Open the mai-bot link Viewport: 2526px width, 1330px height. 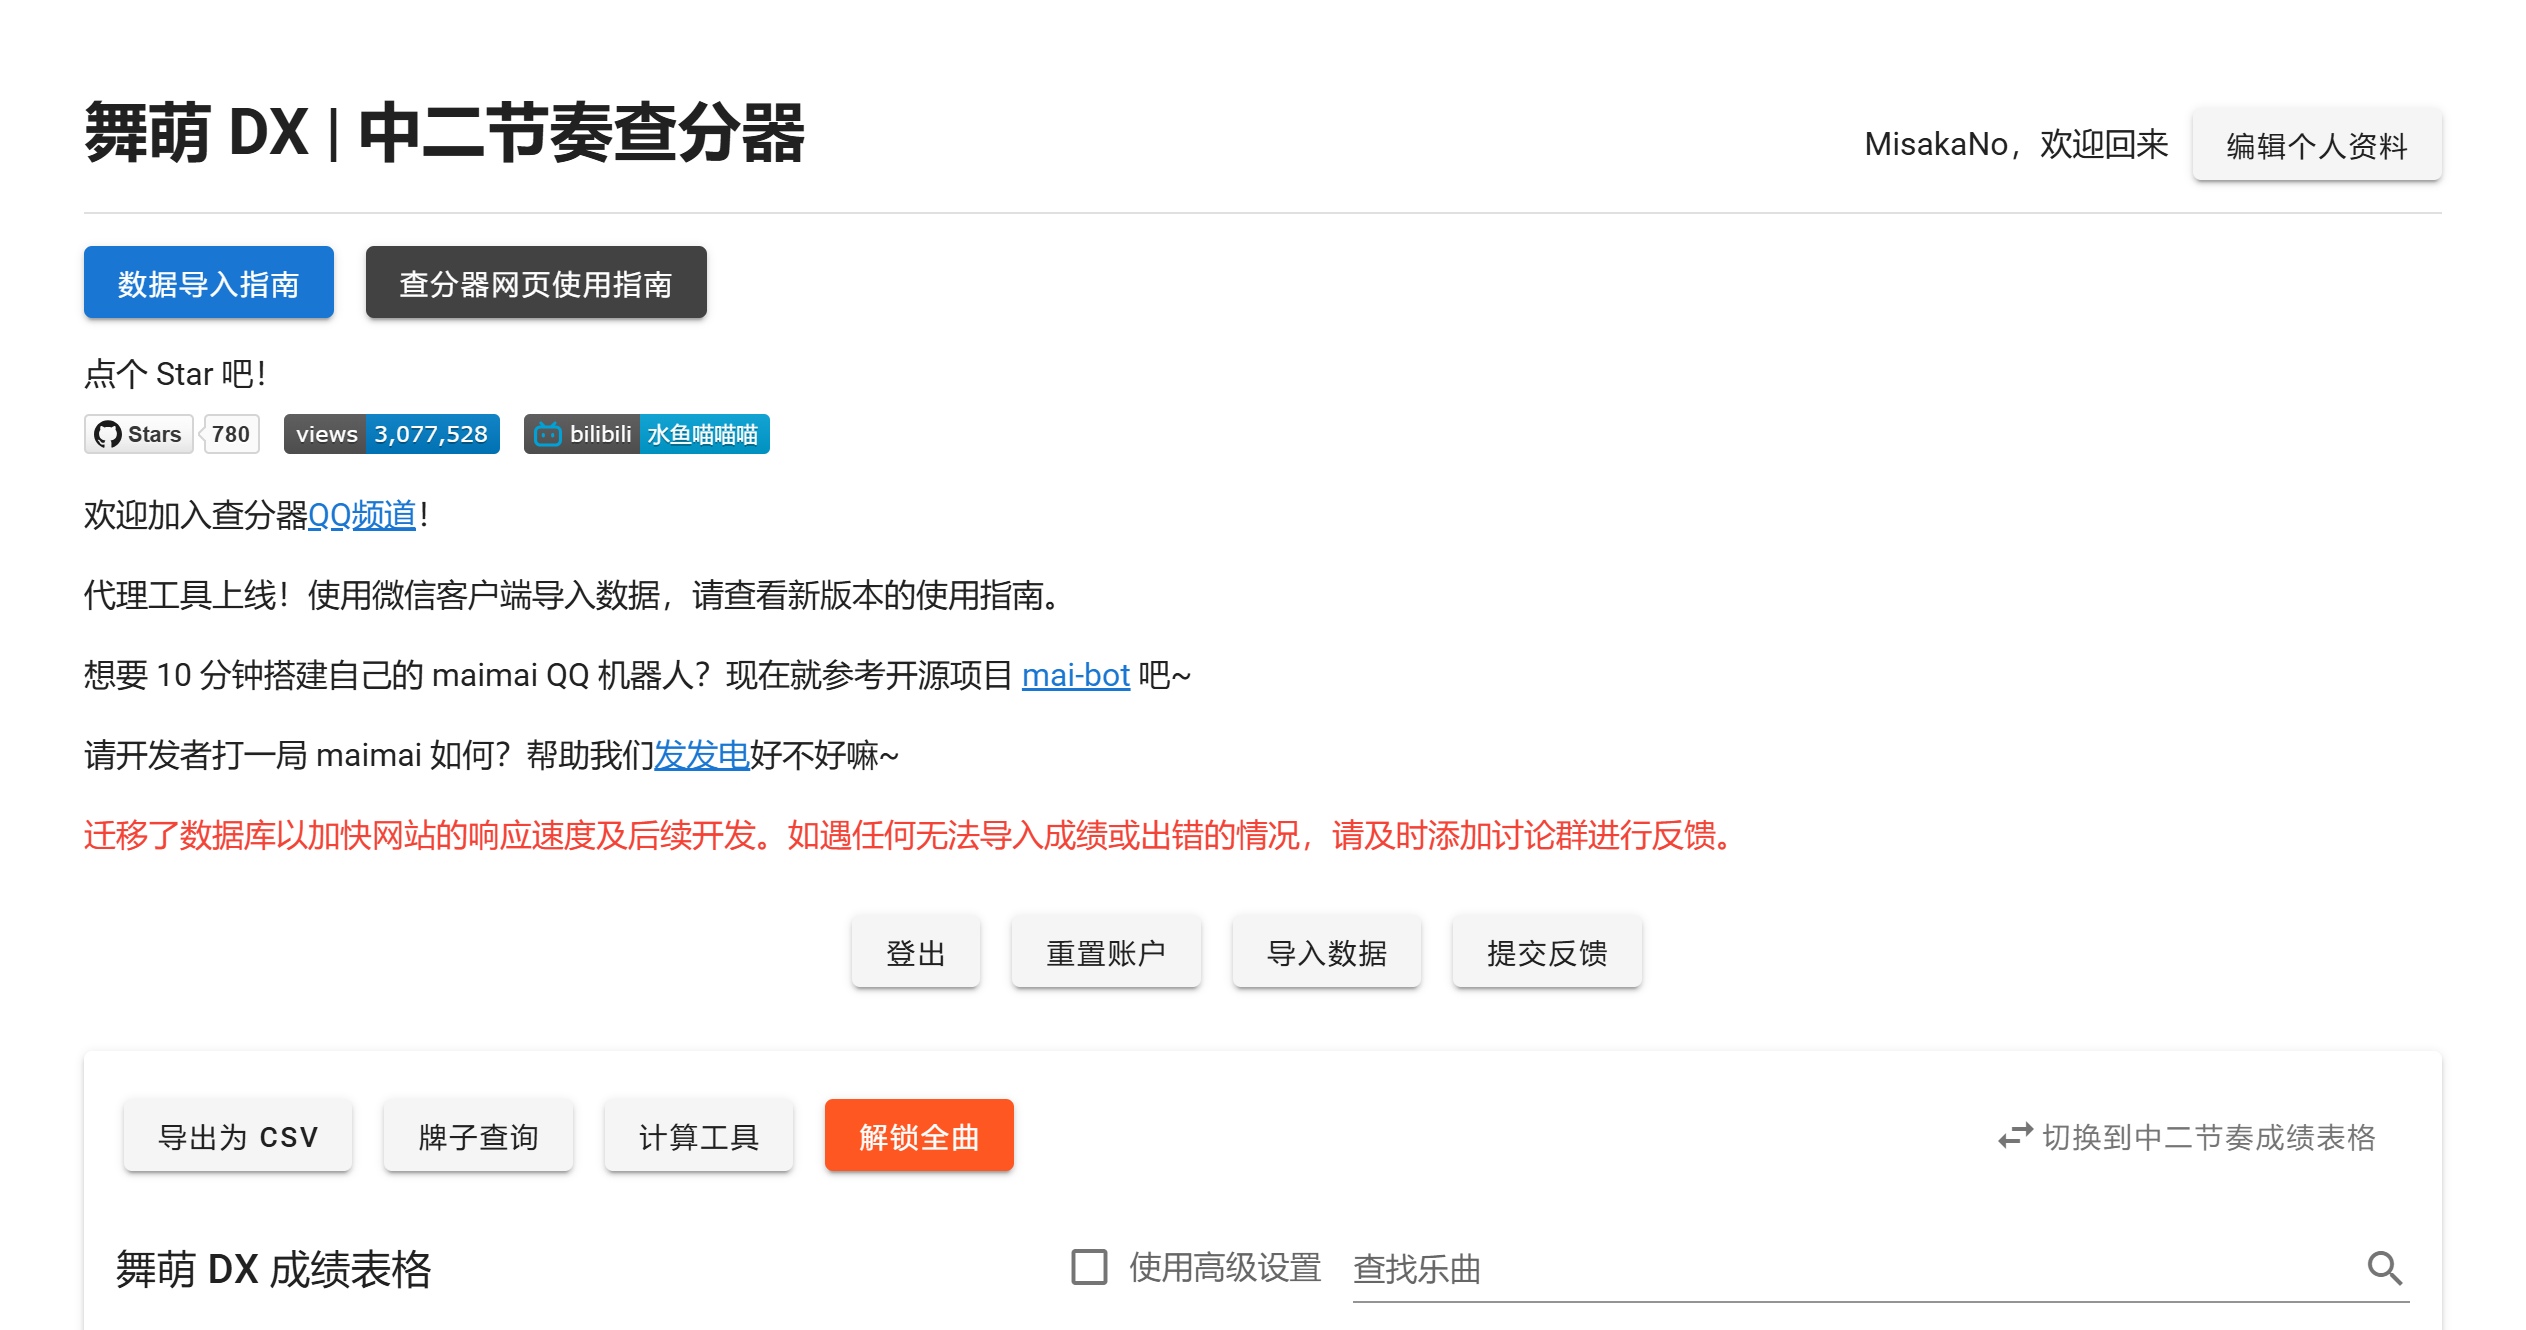tap(1076, 675)
